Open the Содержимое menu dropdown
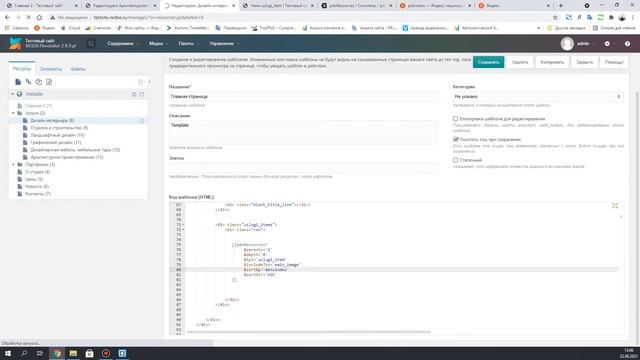This screenshot has width=640, height=360. coord(123,44)
